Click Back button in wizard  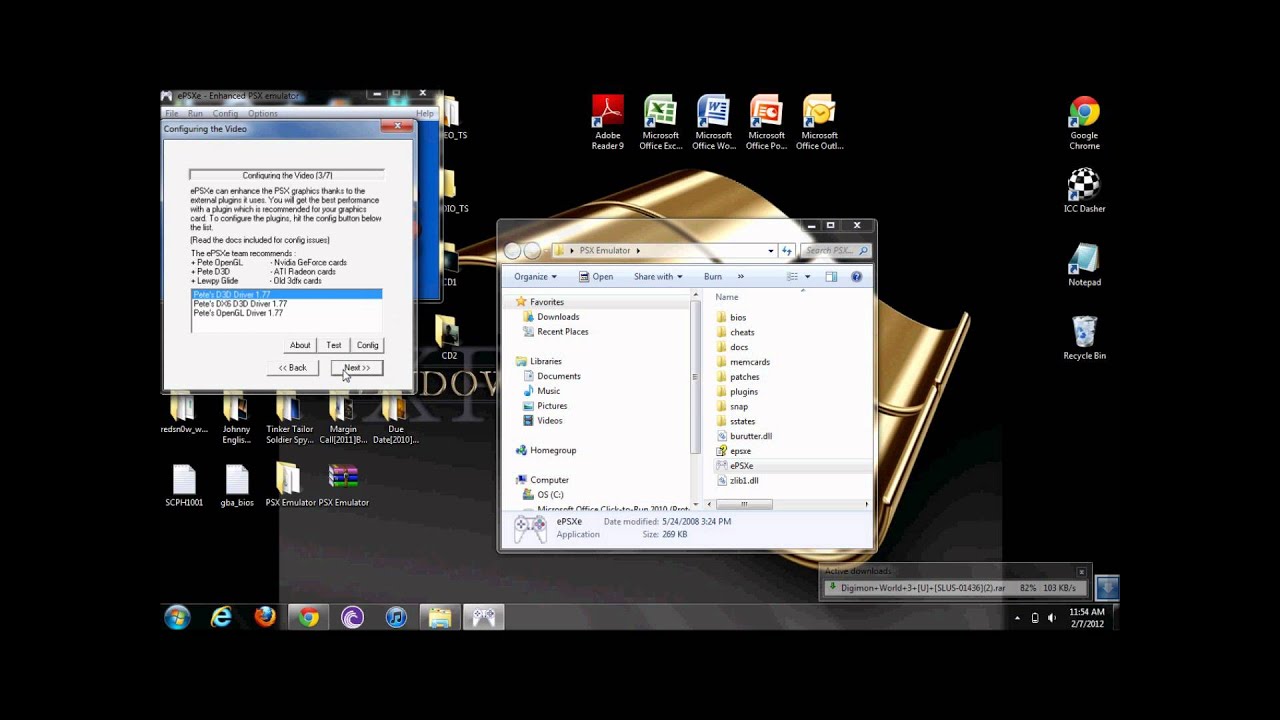[x=293, y=368]
